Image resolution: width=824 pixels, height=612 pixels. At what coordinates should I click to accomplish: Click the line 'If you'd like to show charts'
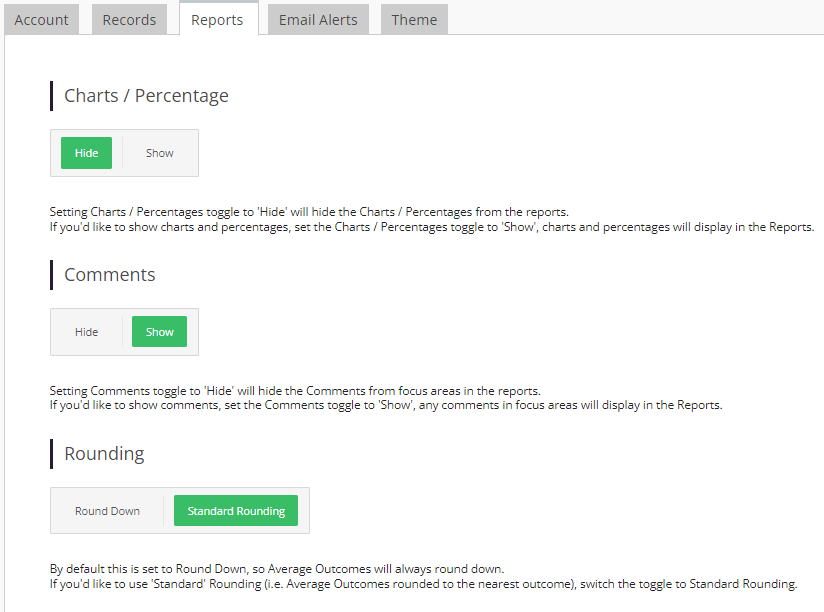[x=432, y=227]
